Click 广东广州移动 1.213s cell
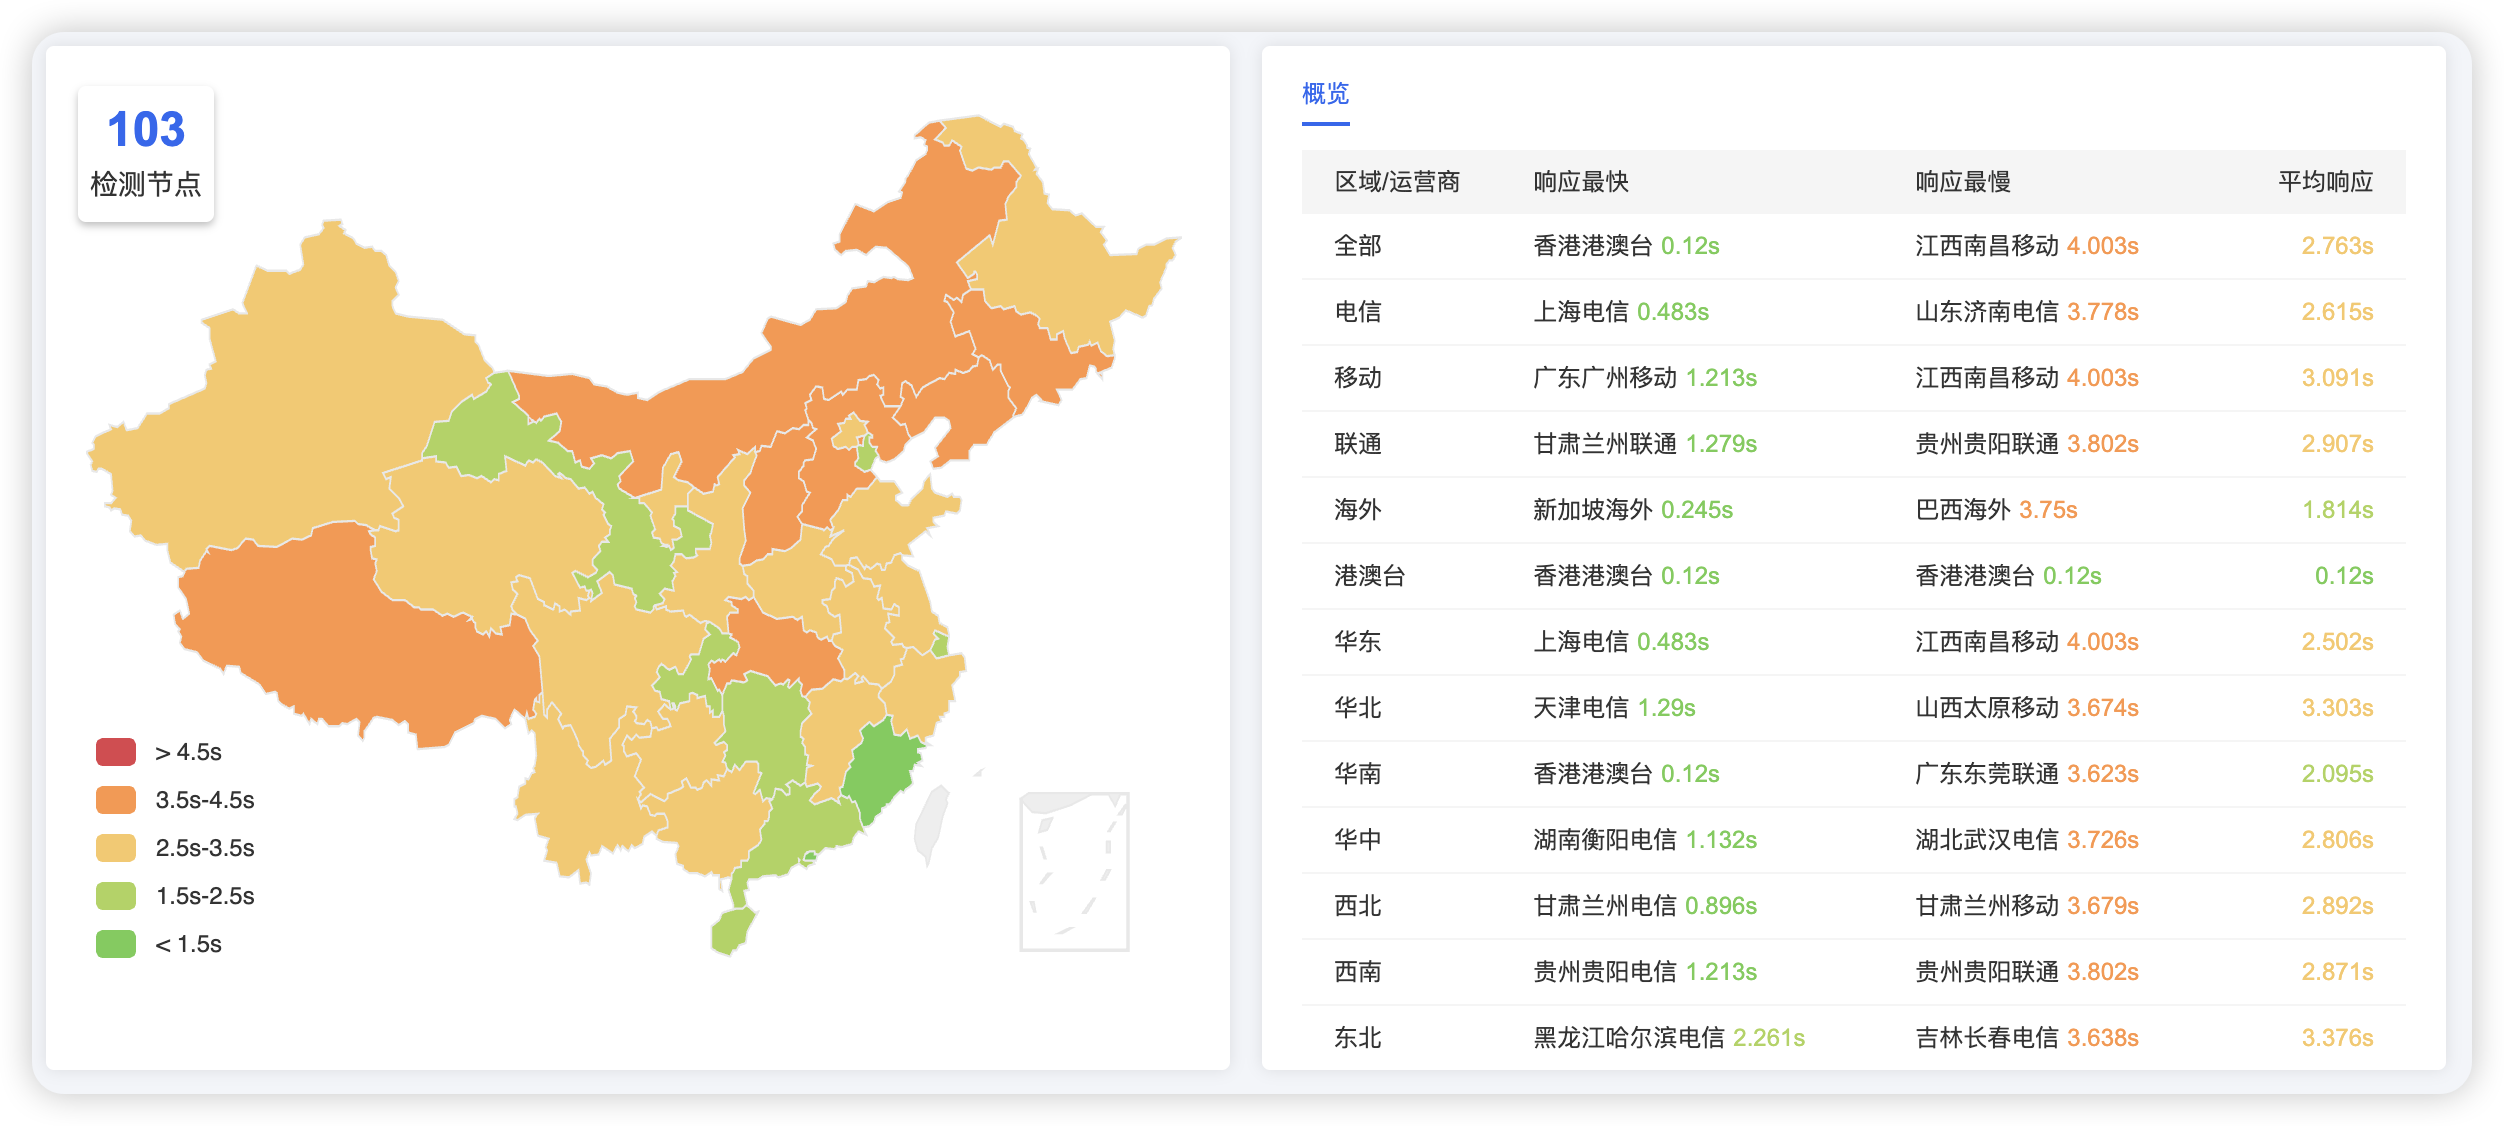 tap(1645, 378)
